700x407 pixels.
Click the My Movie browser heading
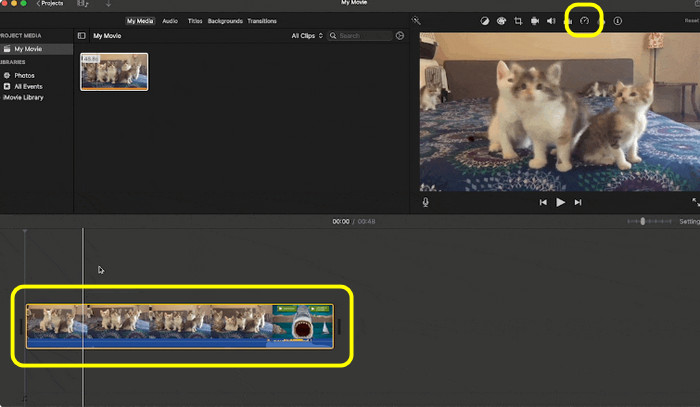pyautogui.click(x=107, y=36)
